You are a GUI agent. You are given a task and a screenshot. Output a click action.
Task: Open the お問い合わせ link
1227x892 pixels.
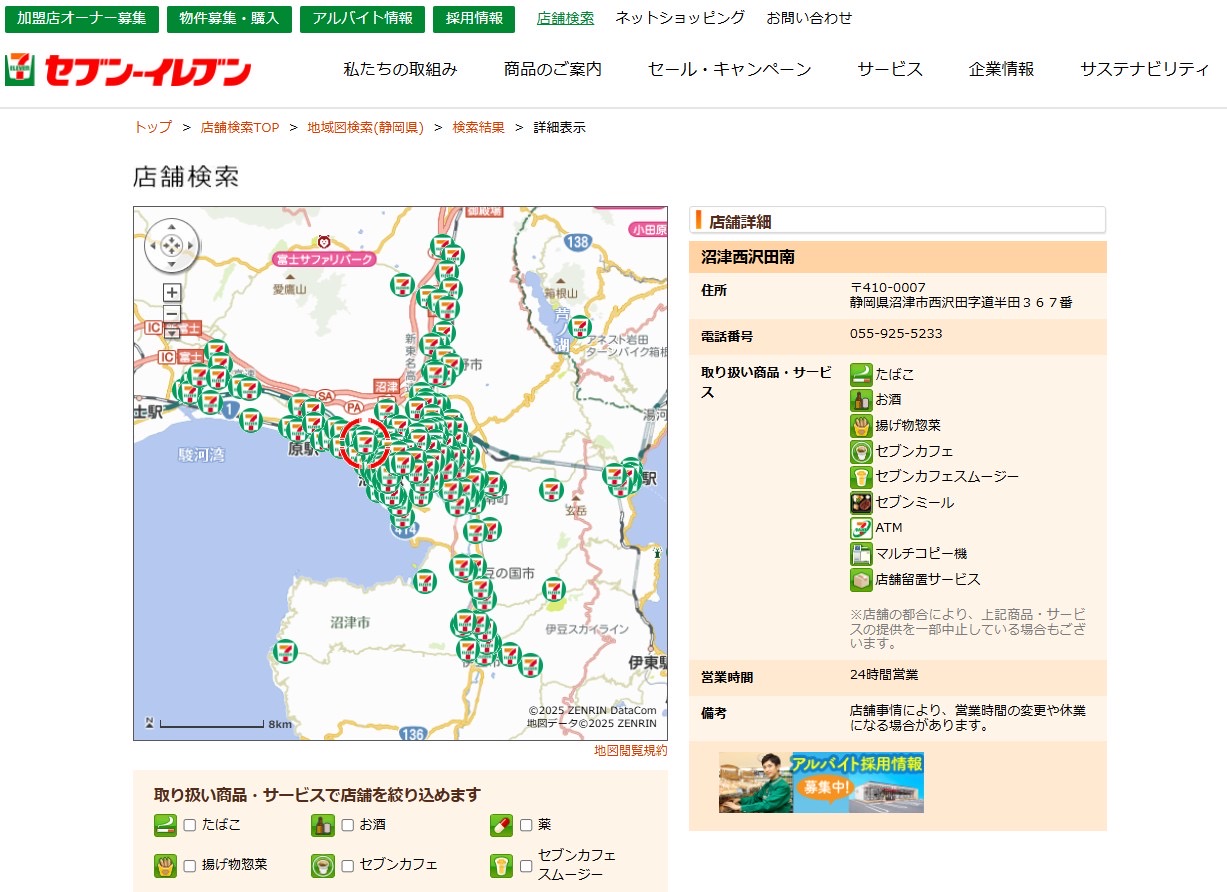[810, 18]
